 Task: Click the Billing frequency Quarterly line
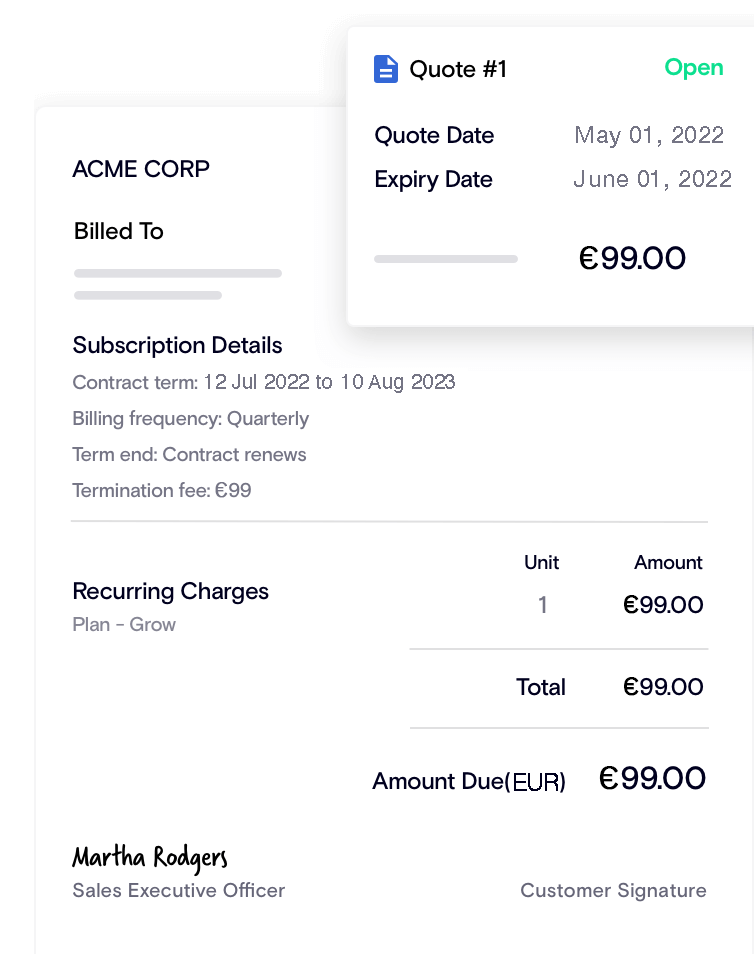(x=190, y=419)
